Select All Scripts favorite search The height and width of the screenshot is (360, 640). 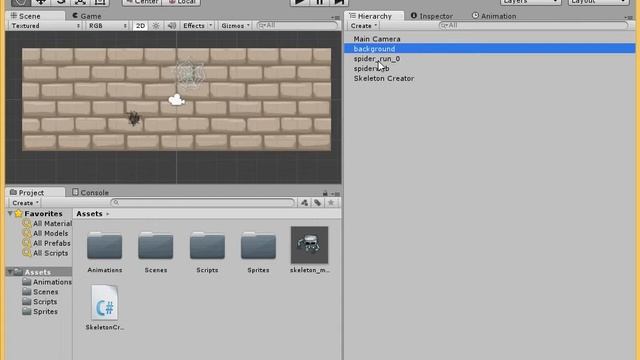pos(46,253)
